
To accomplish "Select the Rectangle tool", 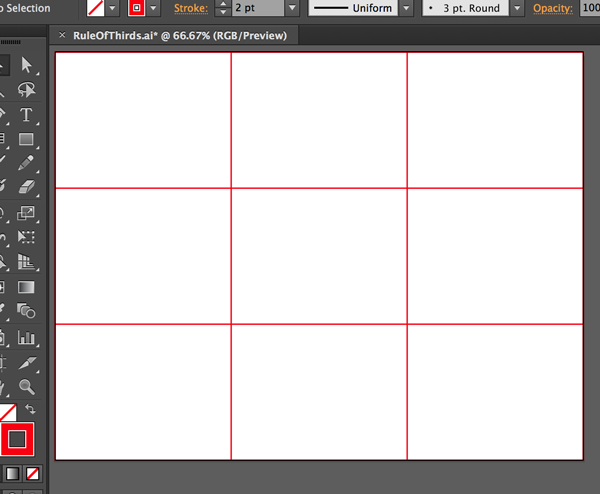I will point(26,139).
